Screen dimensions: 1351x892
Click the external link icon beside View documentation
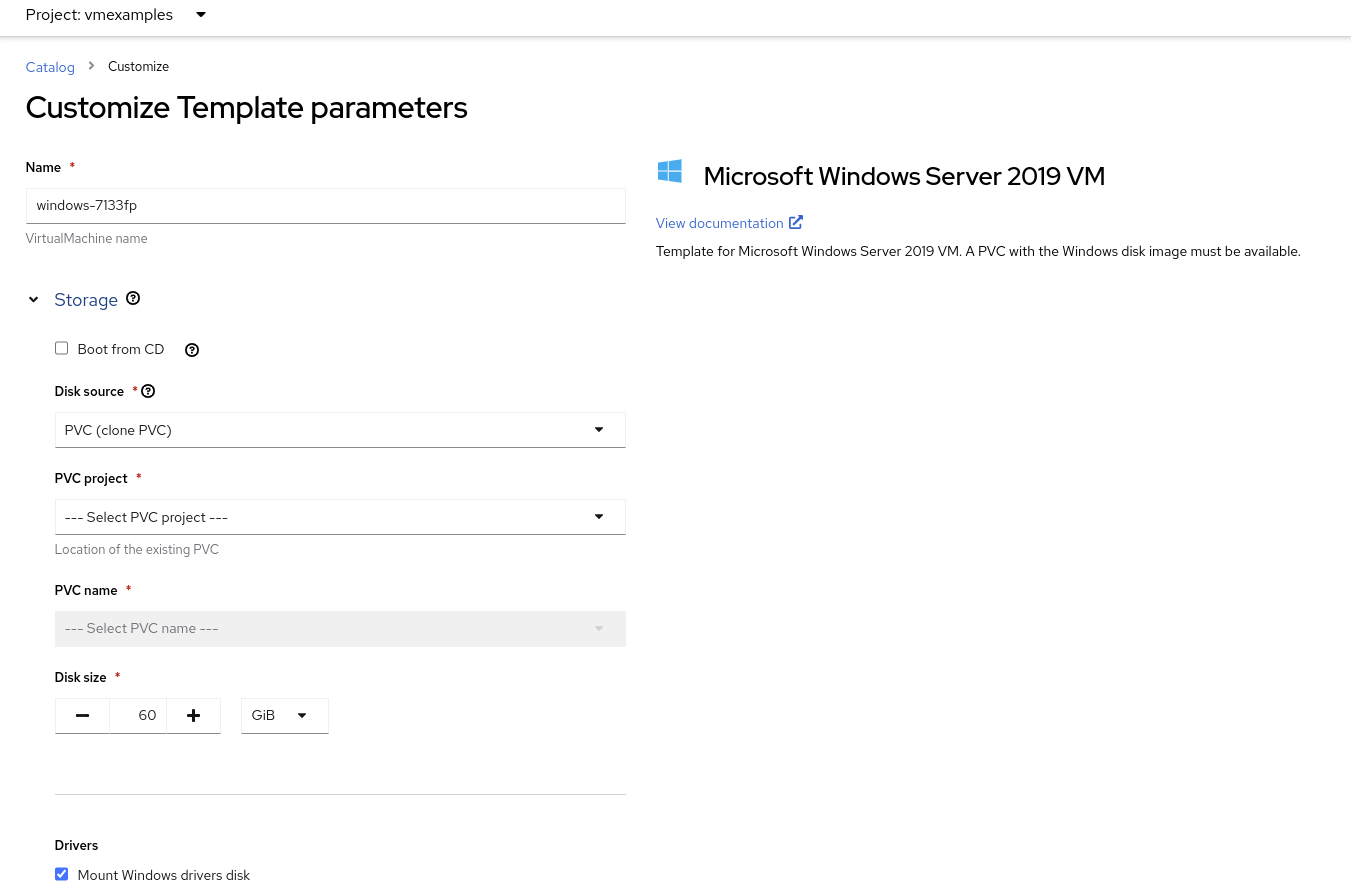click(x=795, y=222)
